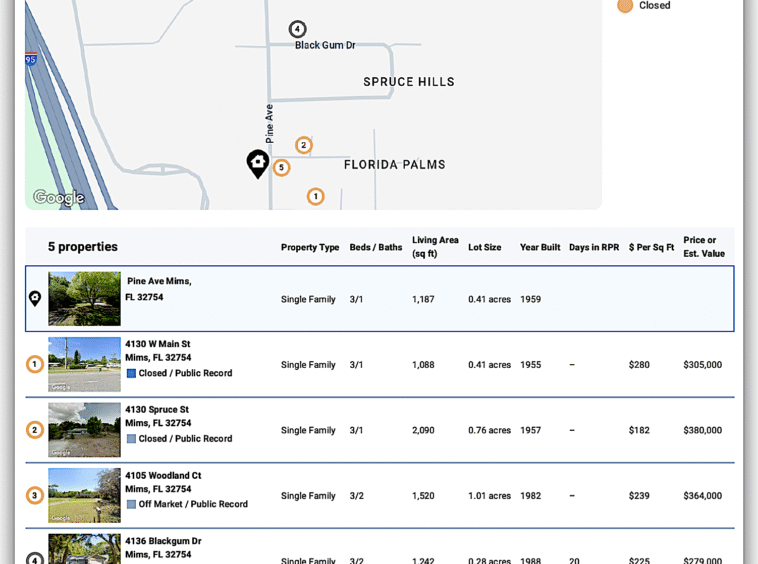
Task: Select map marker 2 above Florida Palms
Action: tap(304, 145)
